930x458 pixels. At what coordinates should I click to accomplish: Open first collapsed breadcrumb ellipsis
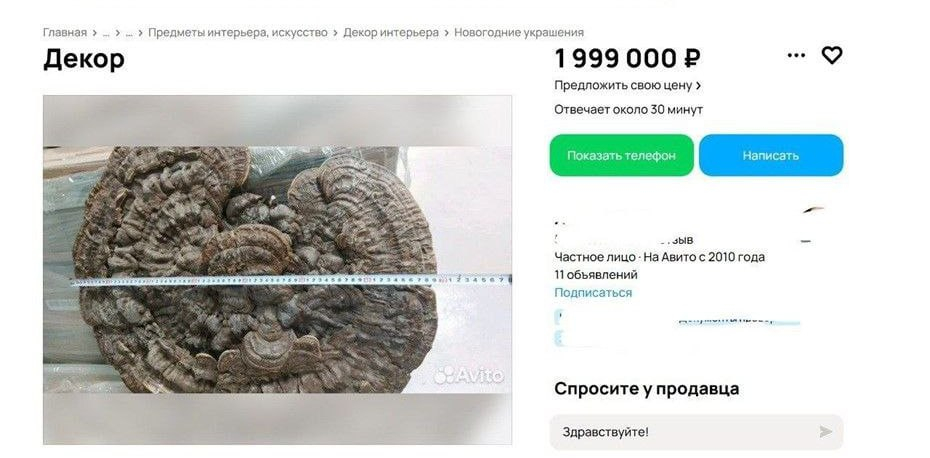point(106,33)
